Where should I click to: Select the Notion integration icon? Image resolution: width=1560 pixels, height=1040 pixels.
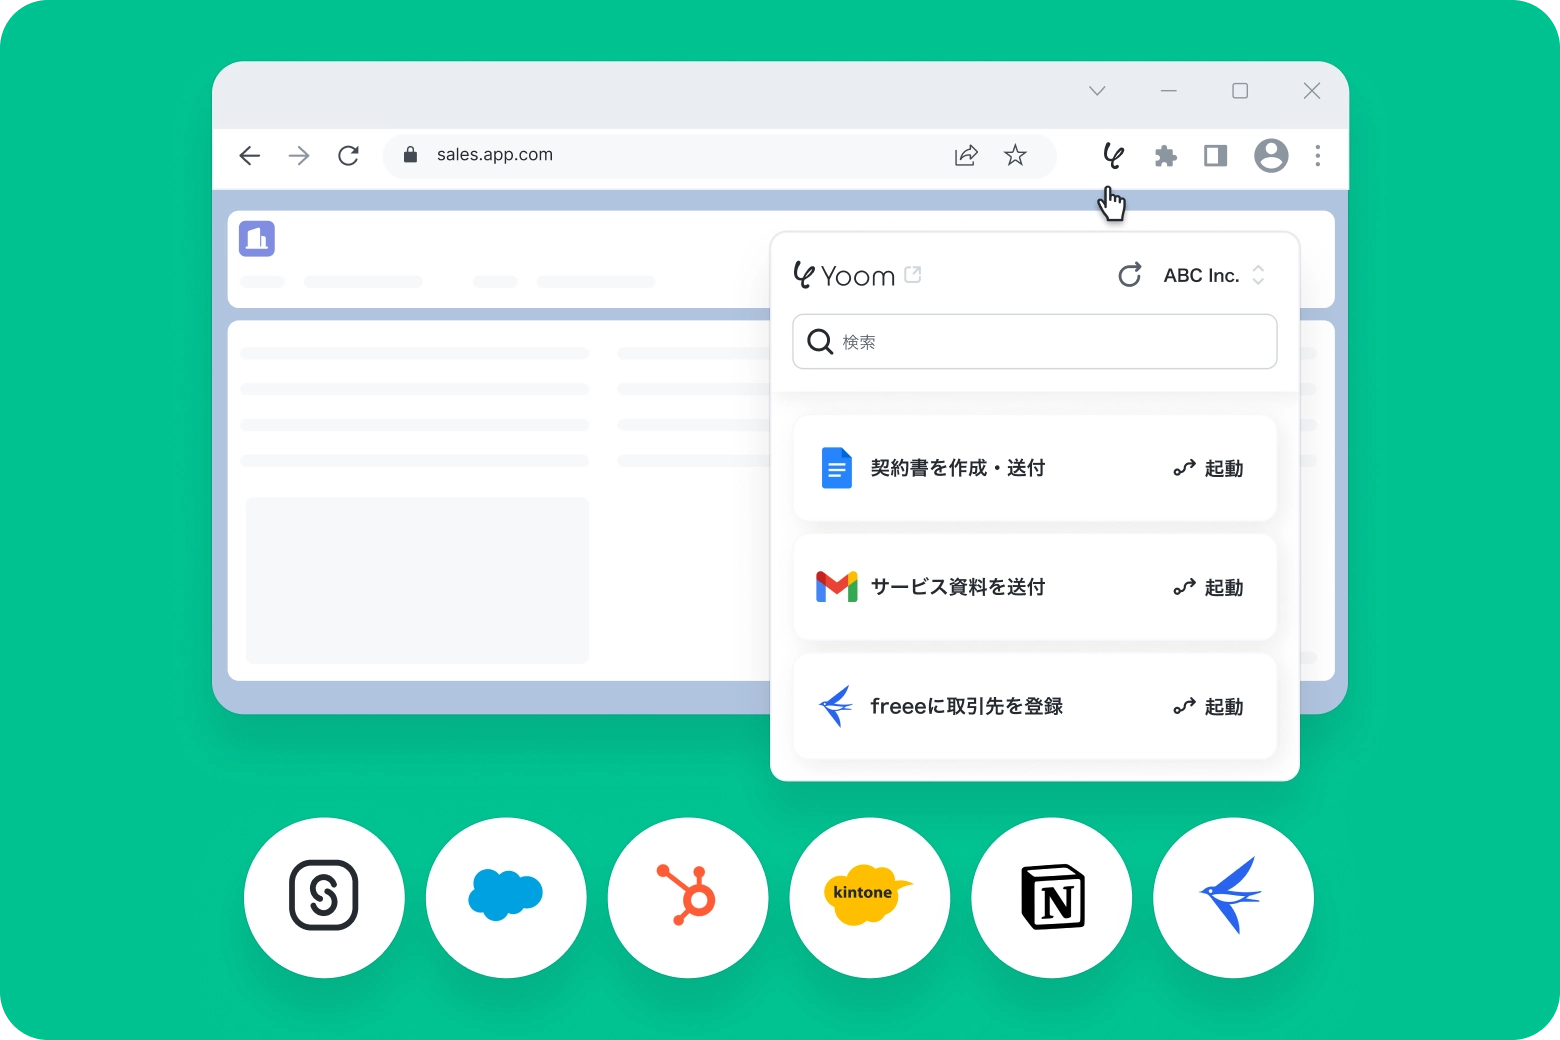pos(1052,897)
